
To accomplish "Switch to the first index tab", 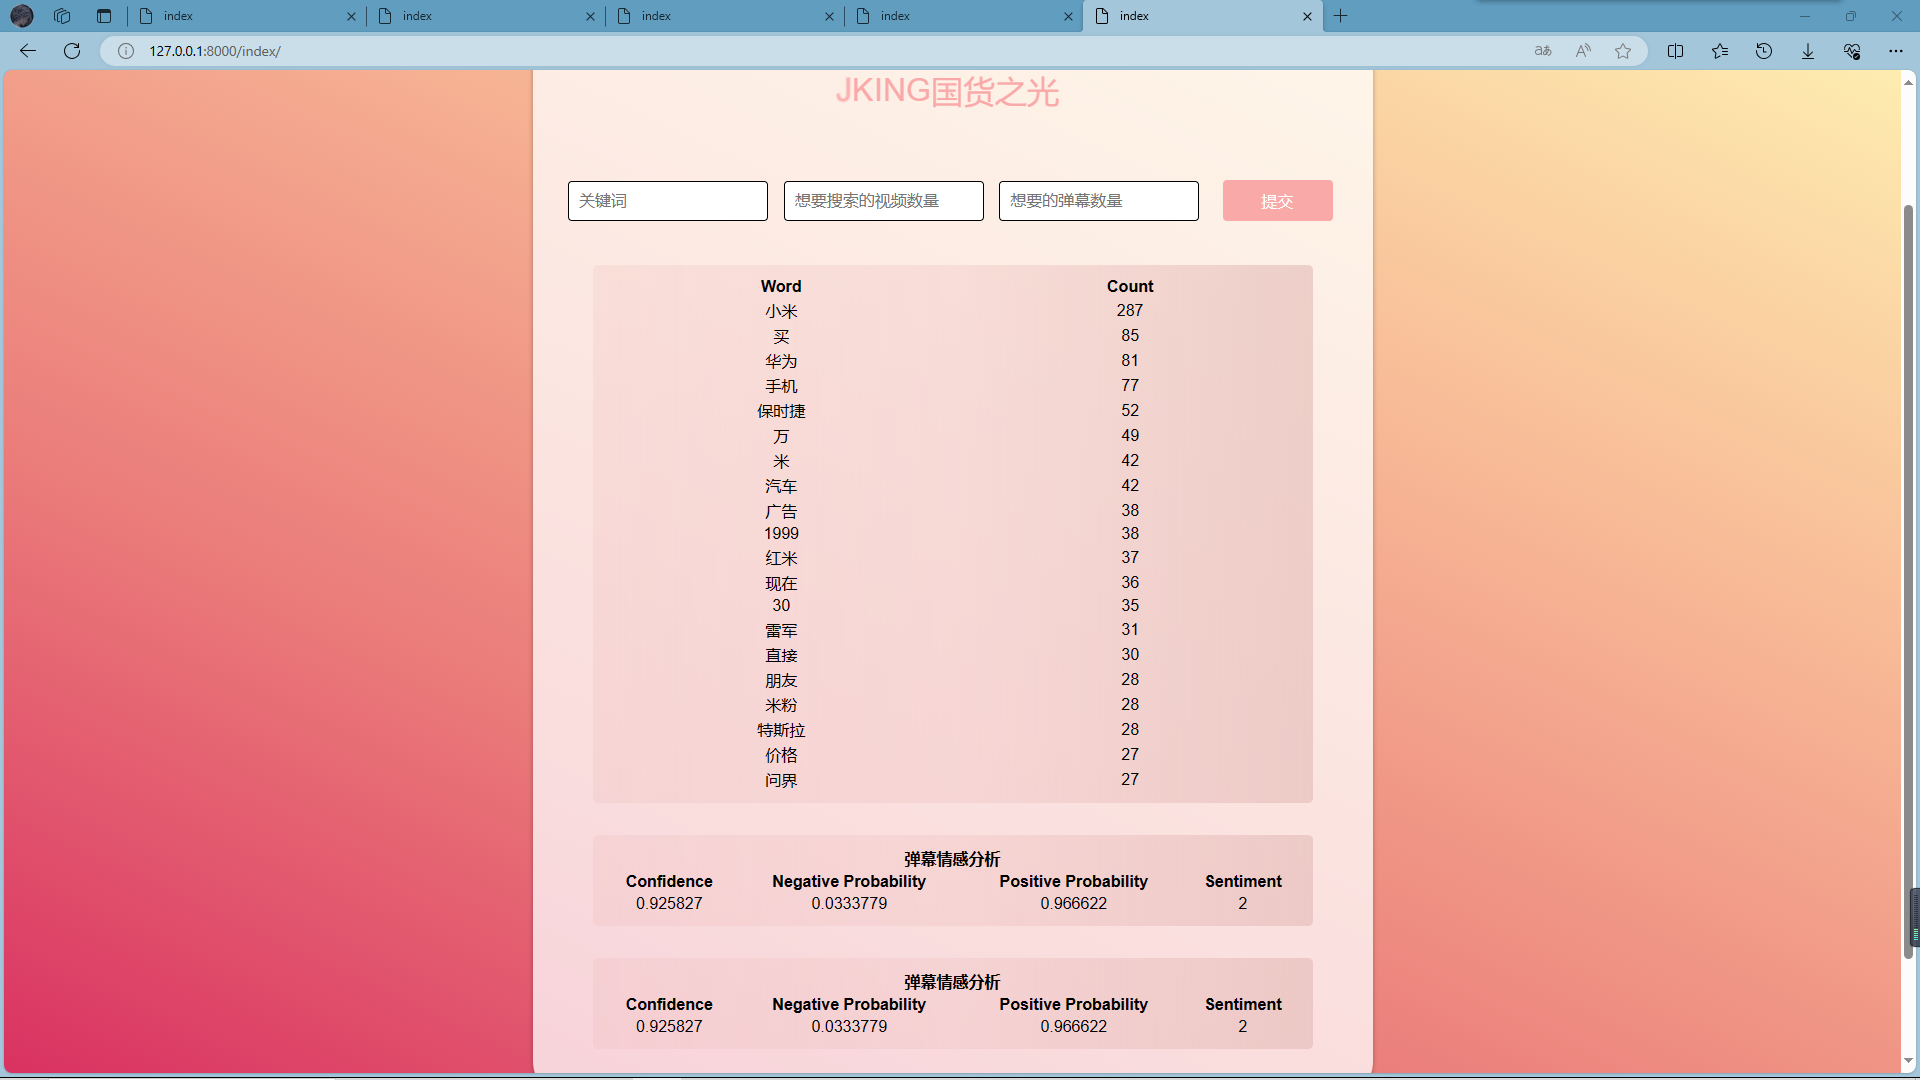I will (245, 16).
